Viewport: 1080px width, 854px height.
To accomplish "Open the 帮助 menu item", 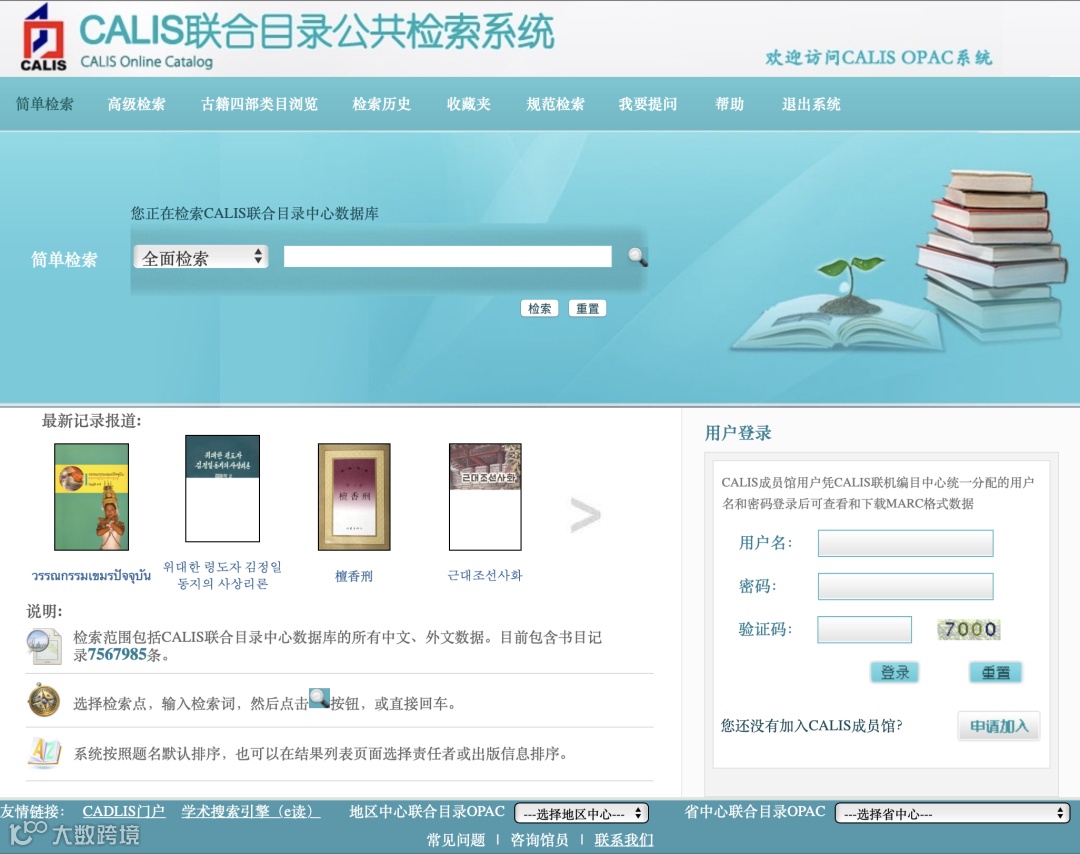I will [x=729, y=104].
